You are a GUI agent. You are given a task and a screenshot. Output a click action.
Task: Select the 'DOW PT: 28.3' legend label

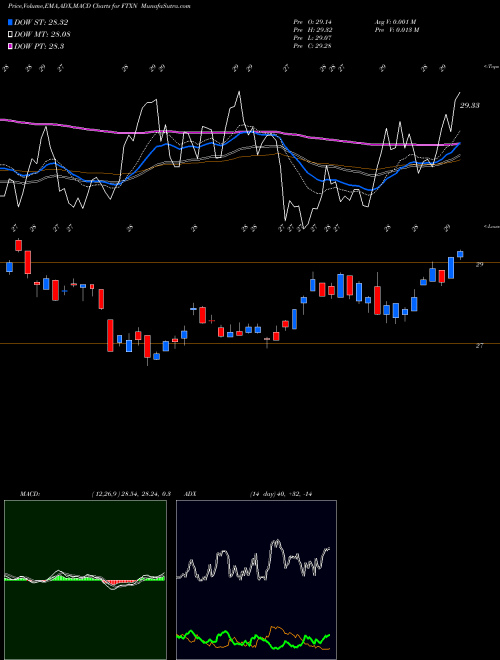tap(39, 46)
